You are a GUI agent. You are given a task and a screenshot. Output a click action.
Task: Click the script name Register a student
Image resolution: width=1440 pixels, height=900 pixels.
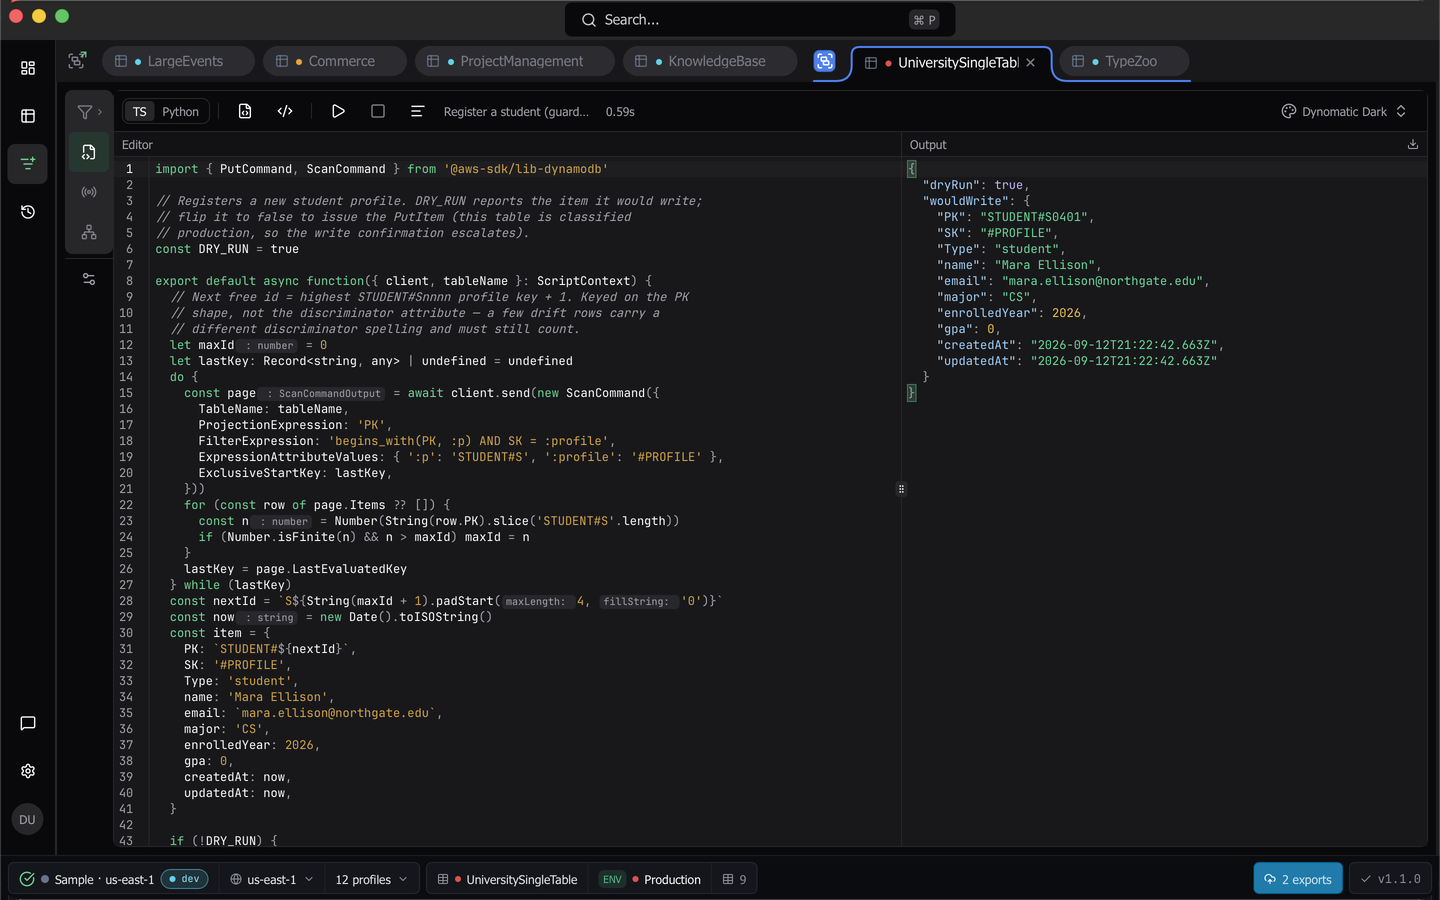click(516, 112)
